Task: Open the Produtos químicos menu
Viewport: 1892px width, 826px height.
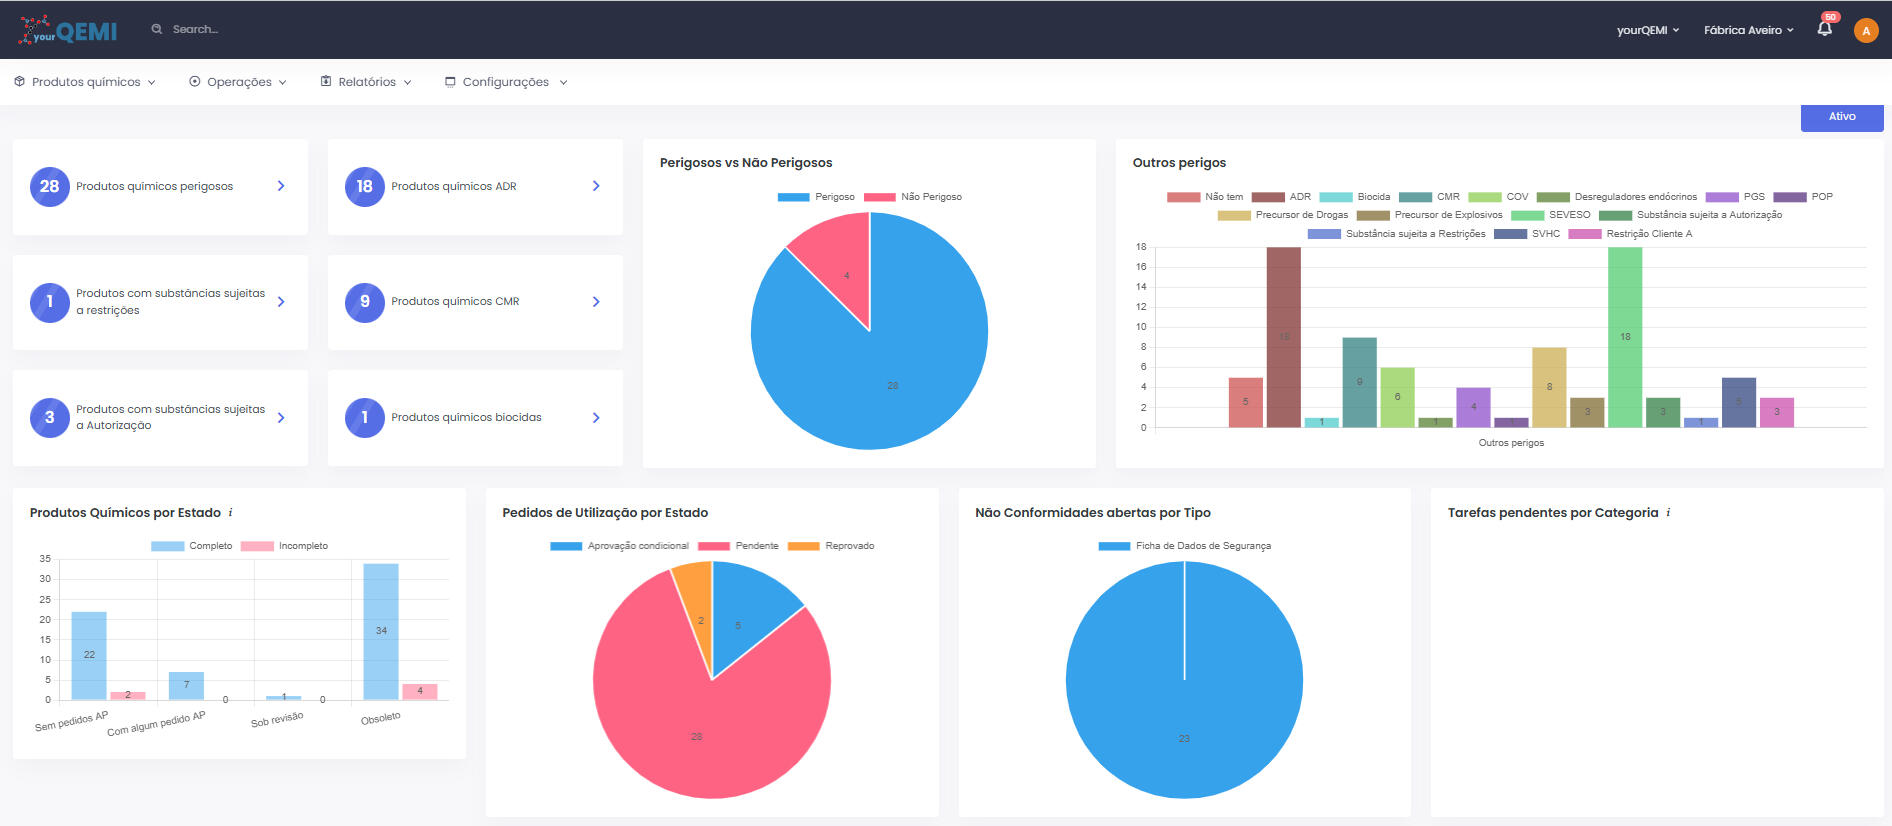Action: [85, 82]
